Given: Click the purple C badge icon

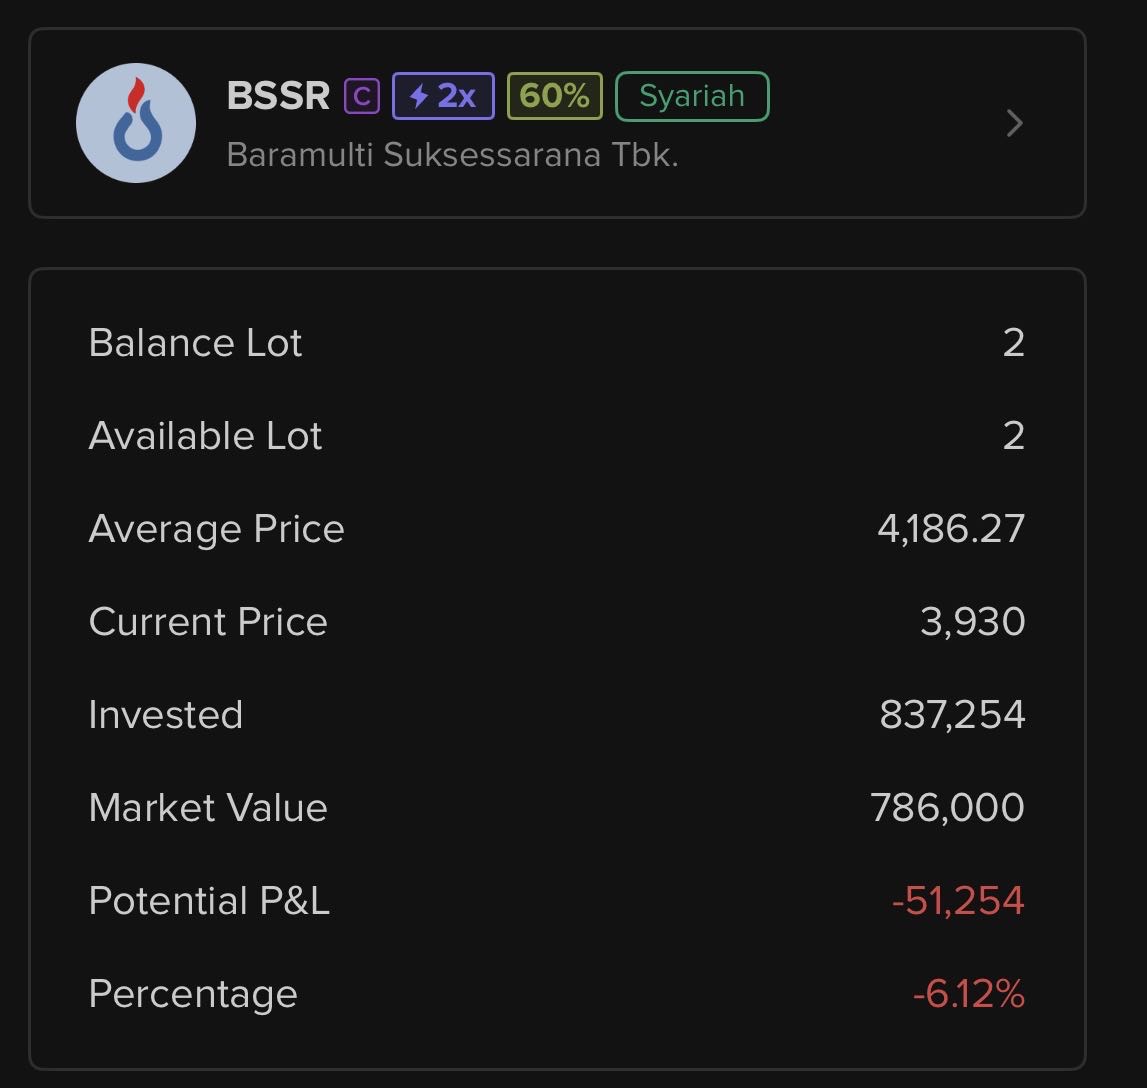Looking at the screenshot, I should pyautogui.click(x=361, y=96).
